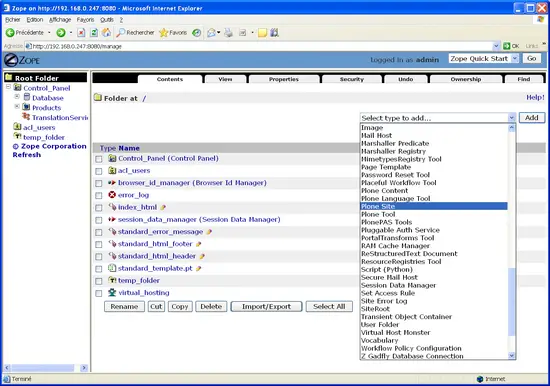Click the type list vertical scrollbar thumb

coord(512,301)
